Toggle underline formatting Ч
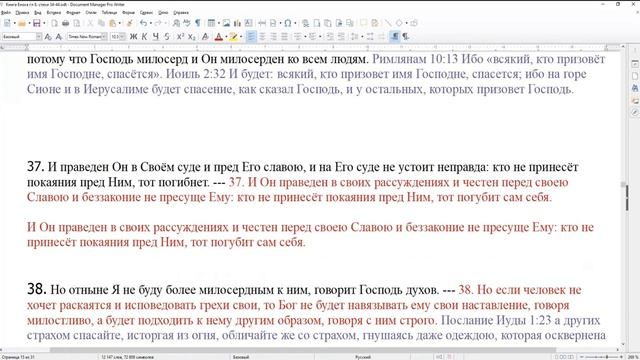The height and width of the screenshot is (360, 640). [156, 37]
